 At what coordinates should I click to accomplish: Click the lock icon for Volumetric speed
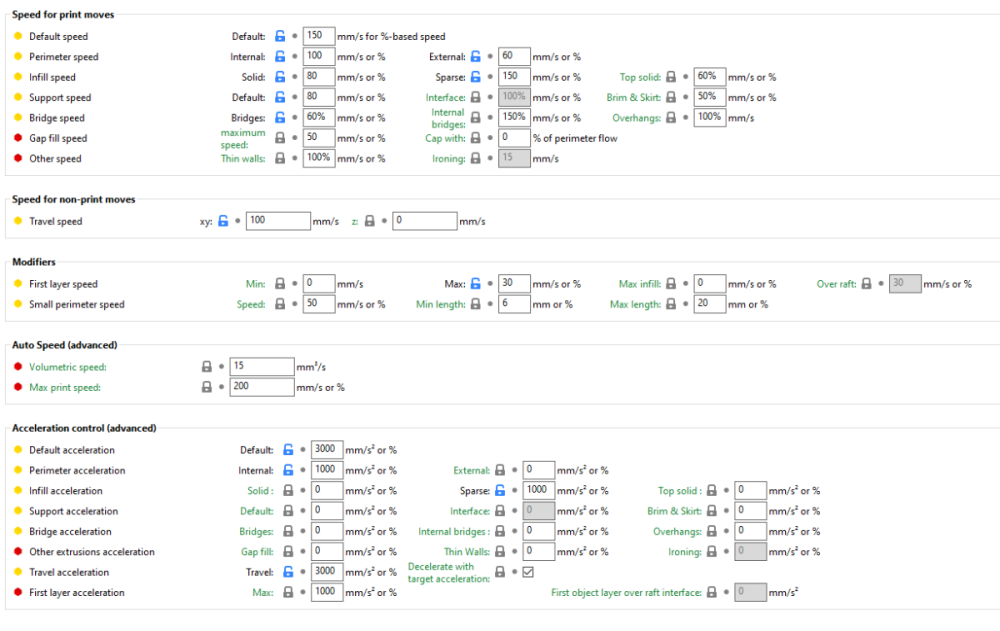207,367
